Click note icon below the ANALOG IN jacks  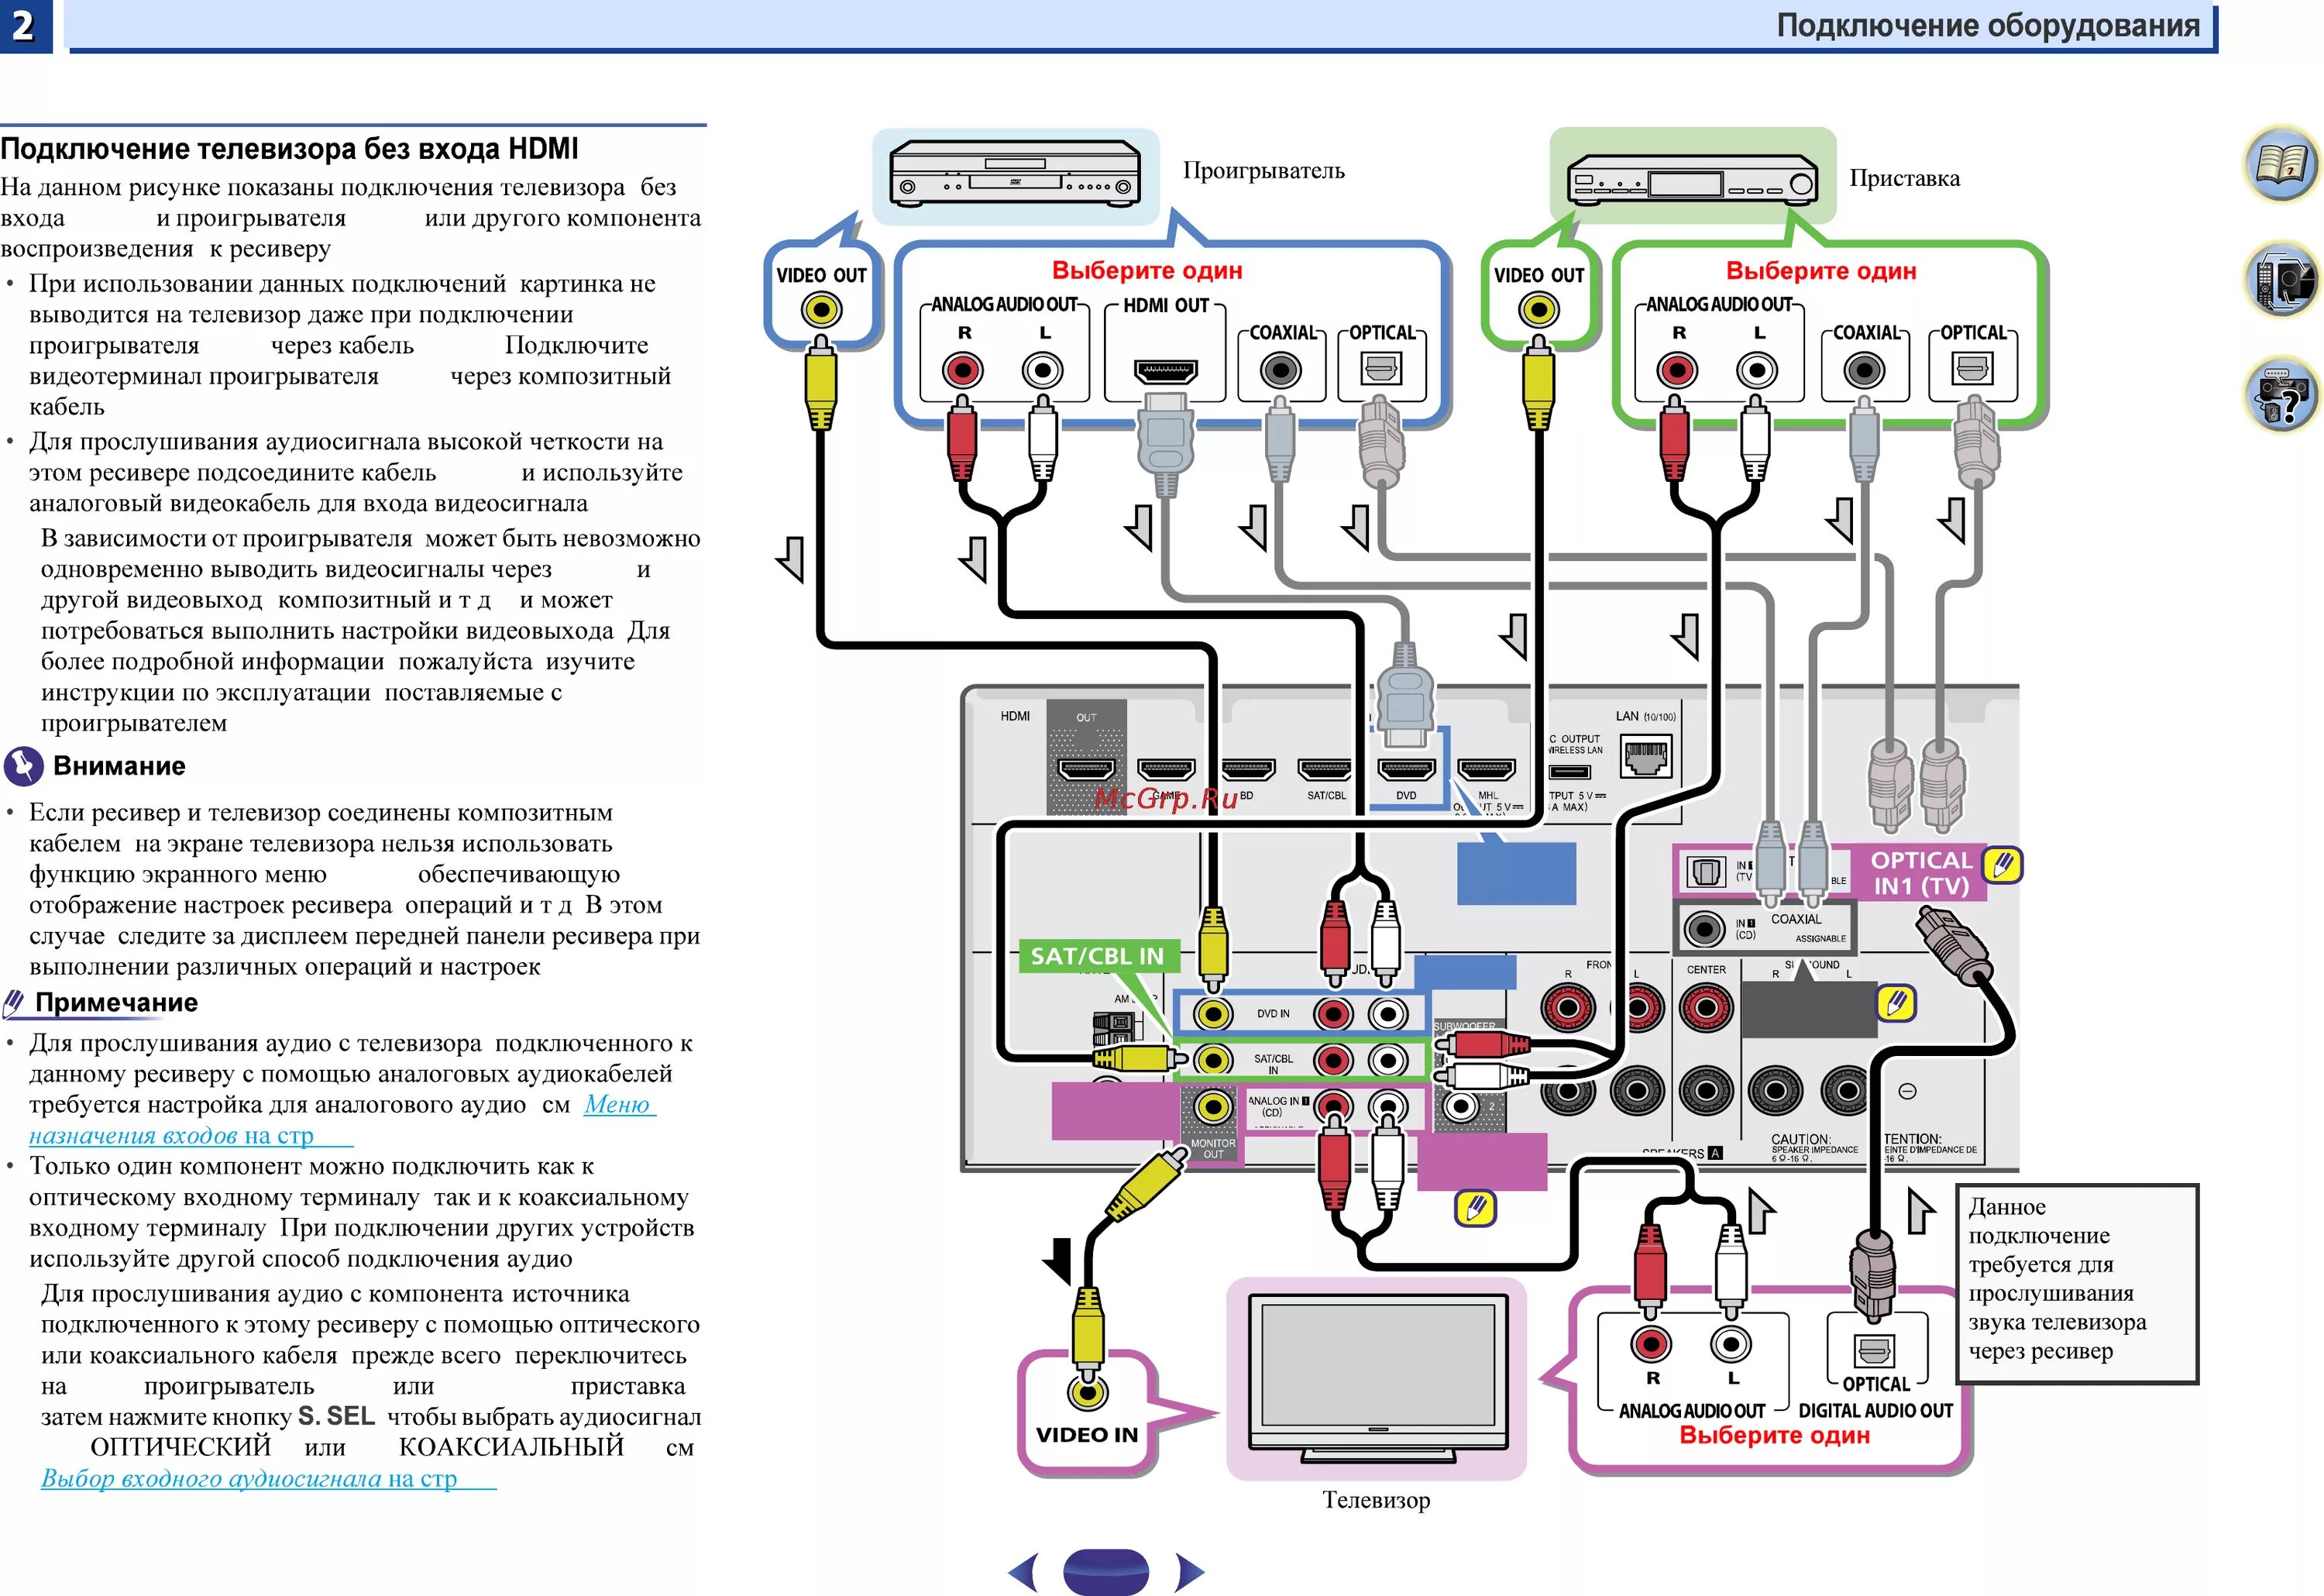(1474, 1208)
